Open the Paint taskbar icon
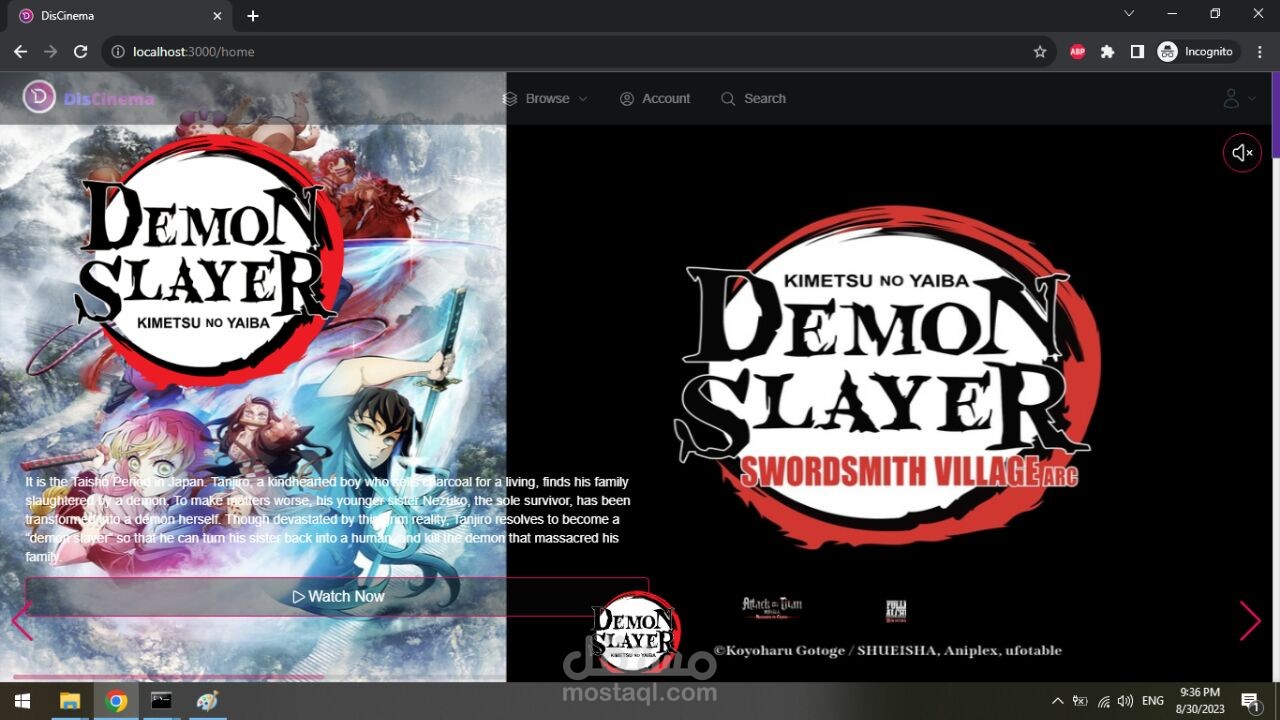 (207, 701)
